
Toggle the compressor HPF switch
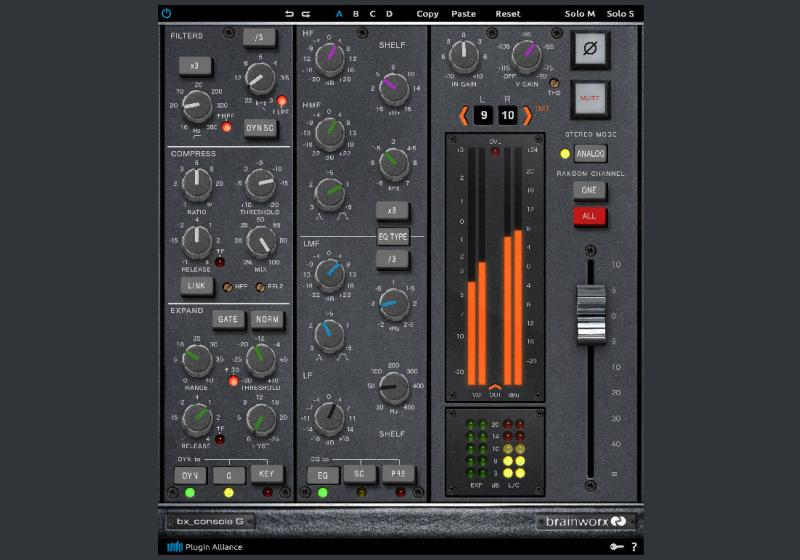coord(228,287)
